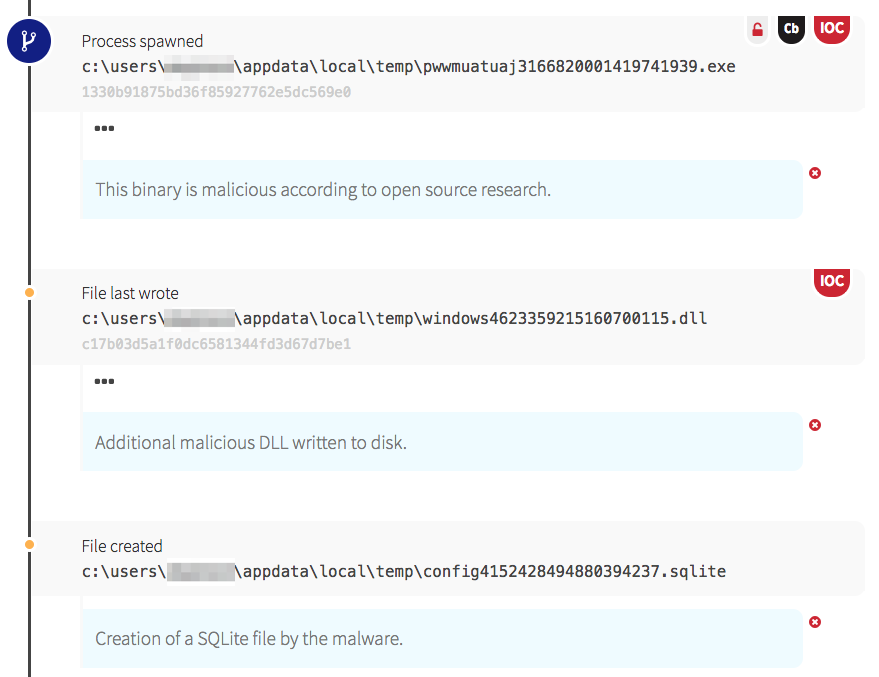Click the pwwmuatuaj exe file path

(x=410, y=67)
